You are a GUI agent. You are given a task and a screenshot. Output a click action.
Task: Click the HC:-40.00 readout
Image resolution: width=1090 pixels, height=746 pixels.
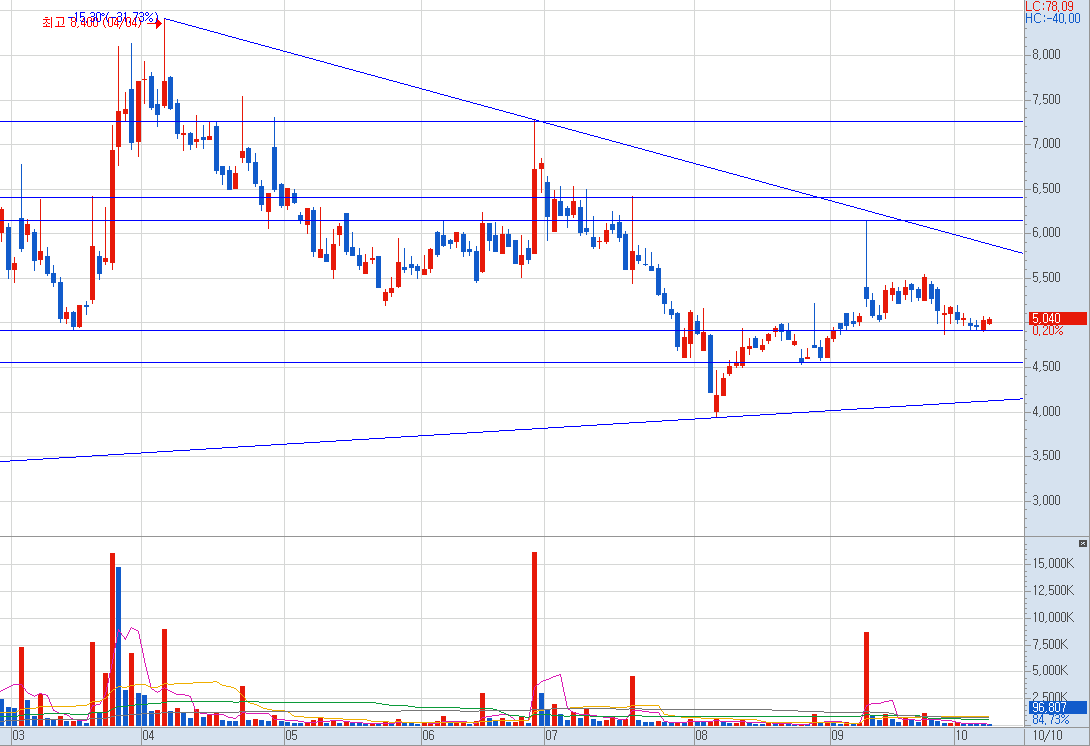[1052, 18]
